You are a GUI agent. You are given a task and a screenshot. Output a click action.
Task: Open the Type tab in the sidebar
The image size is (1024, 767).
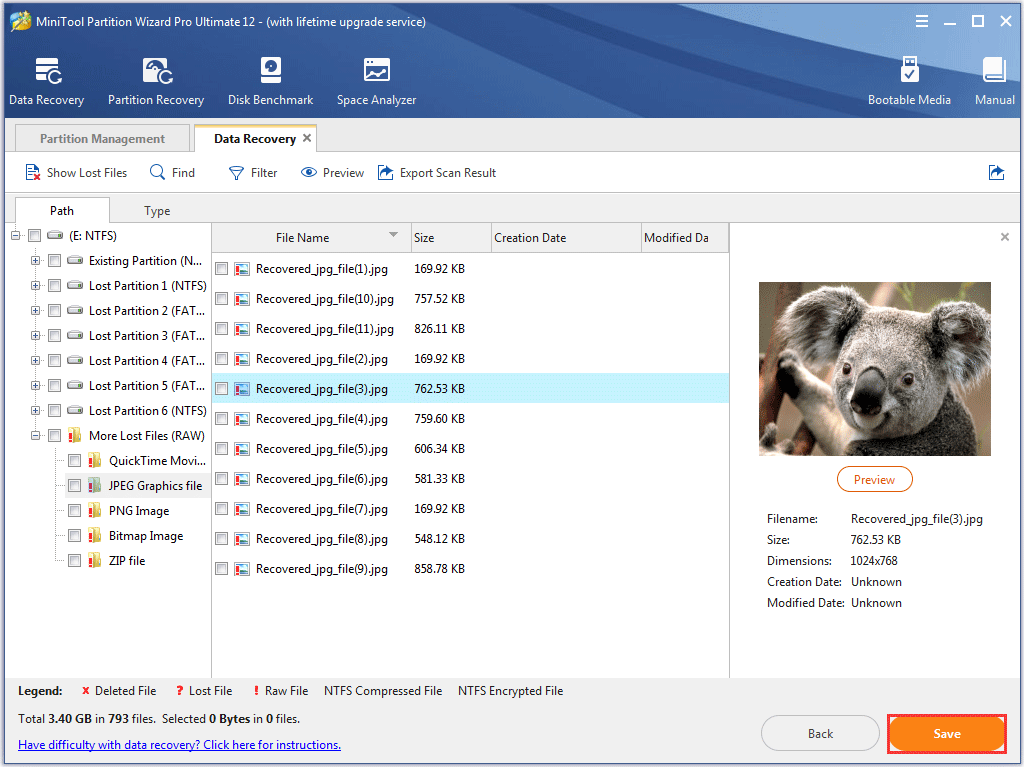[156, 211]
